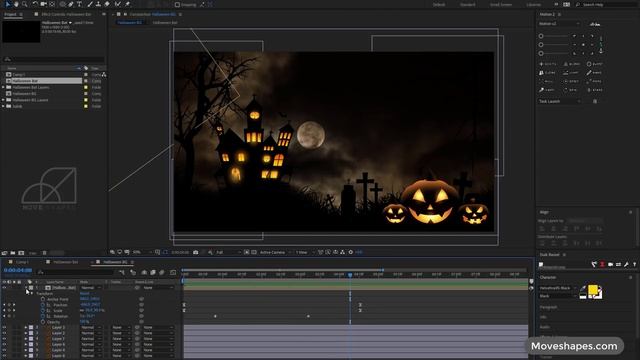Create new composition from Project panel
640x360 pixels.
click(21, 253)
